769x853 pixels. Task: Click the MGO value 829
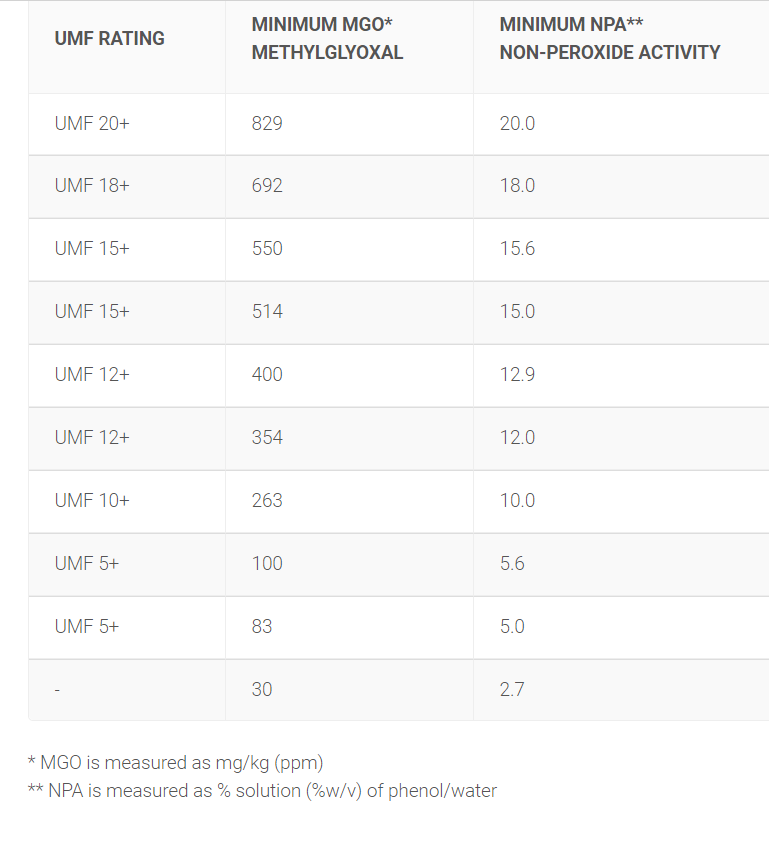coord(267,123)
